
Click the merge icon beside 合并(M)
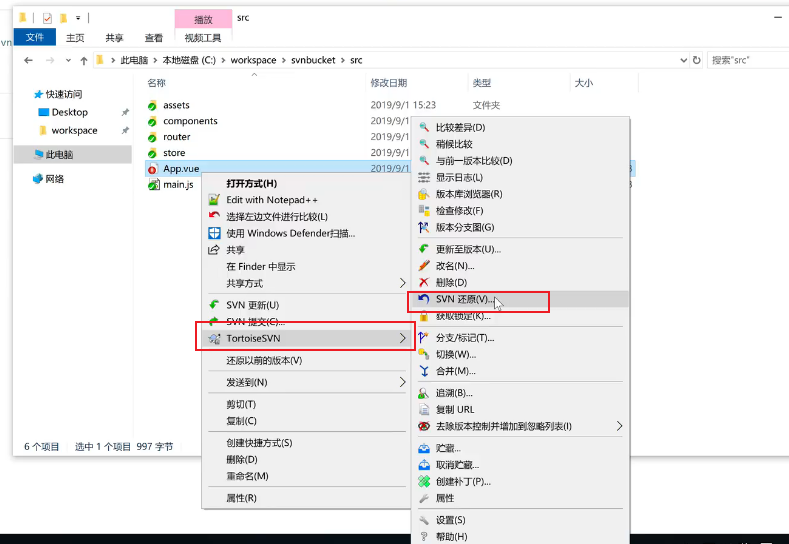pos(424,371)
